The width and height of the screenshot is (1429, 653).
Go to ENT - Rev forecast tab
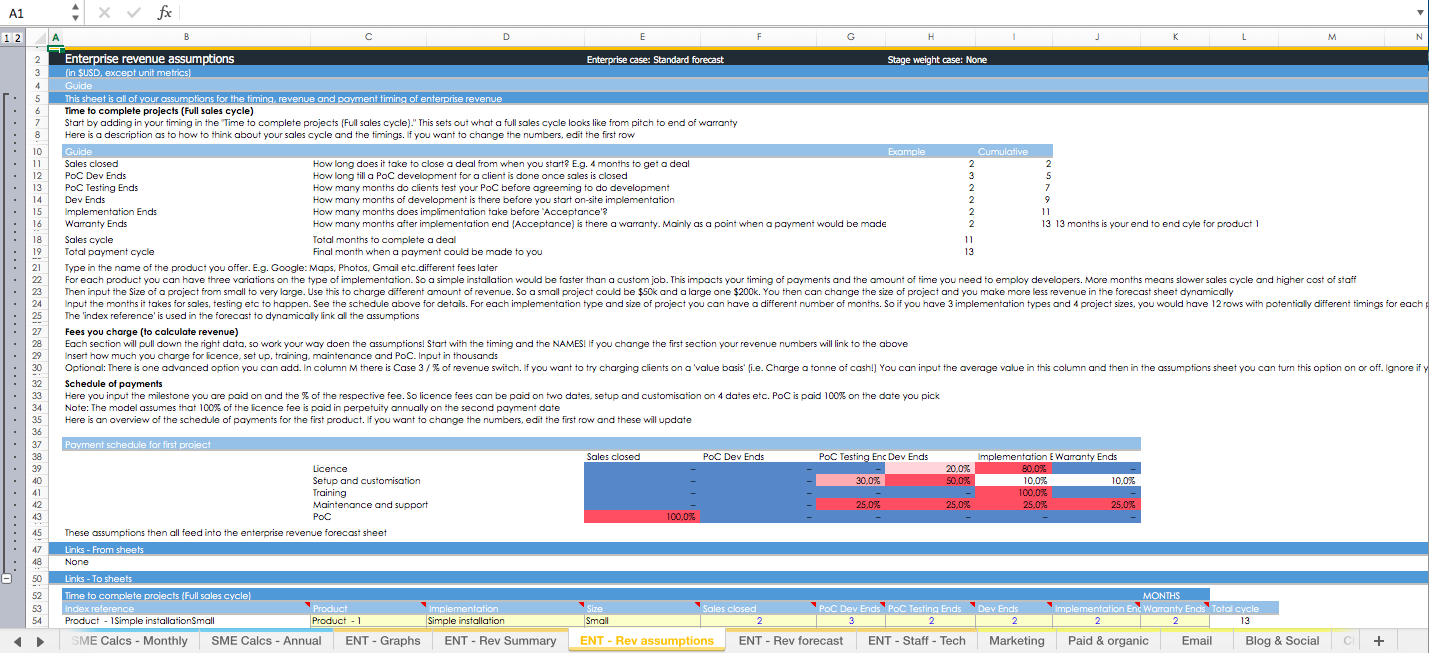coord(791,641)
